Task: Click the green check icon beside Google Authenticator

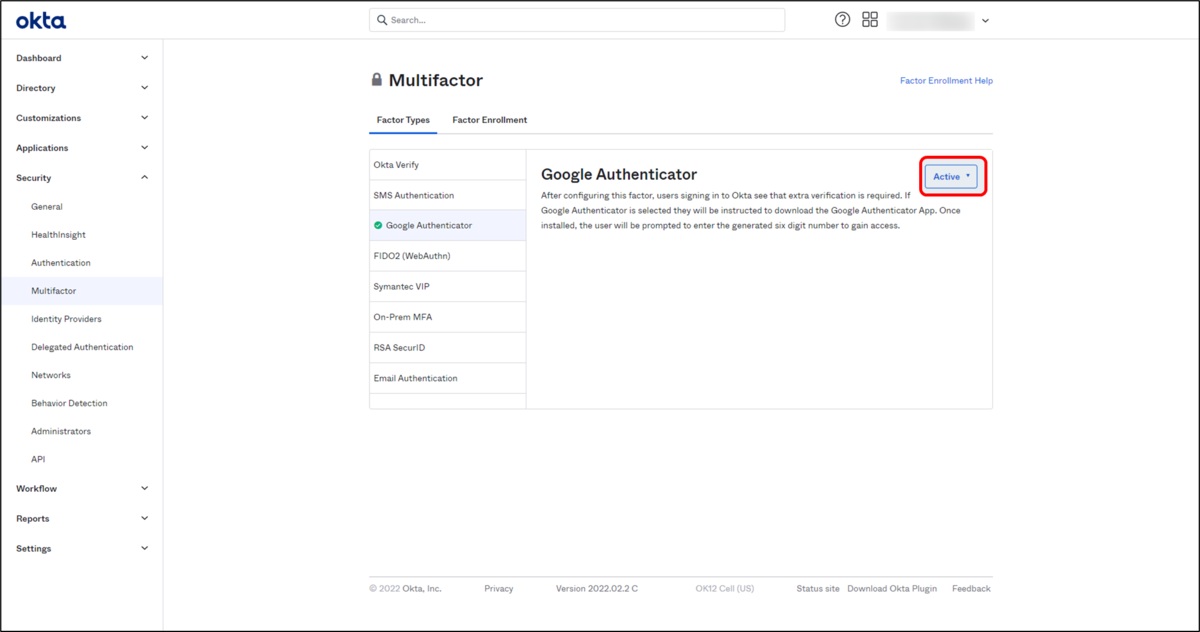Action: tap(378, 226)
